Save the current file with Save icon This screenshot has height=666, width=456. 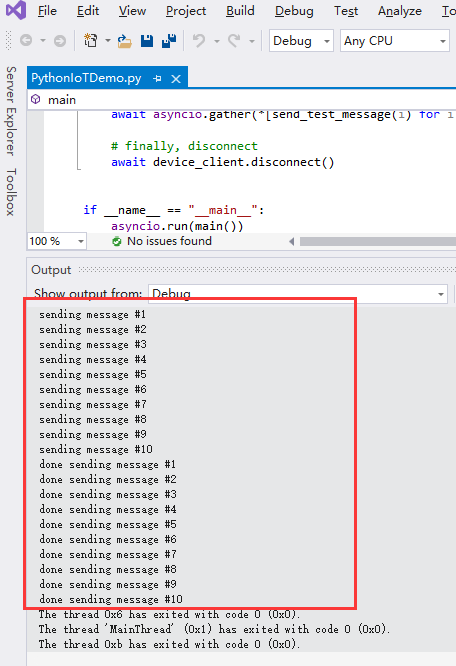pos(147,41)
